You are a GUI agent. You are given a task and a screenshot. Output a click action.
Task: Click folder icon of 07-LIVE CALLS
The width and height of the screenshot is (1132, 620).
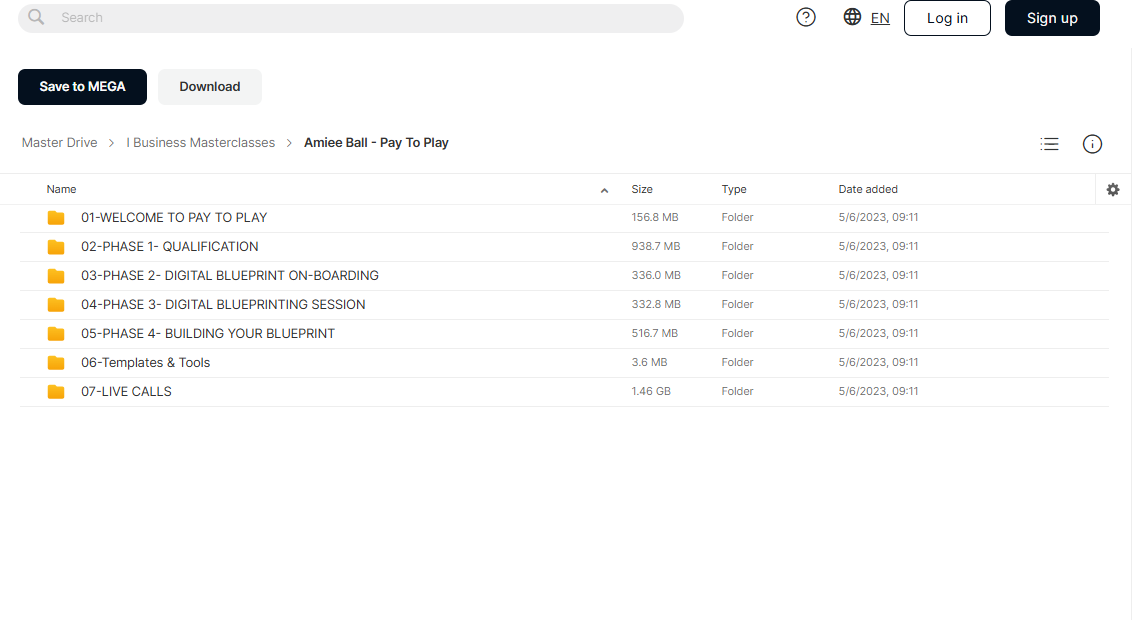(x=56, y=392)
